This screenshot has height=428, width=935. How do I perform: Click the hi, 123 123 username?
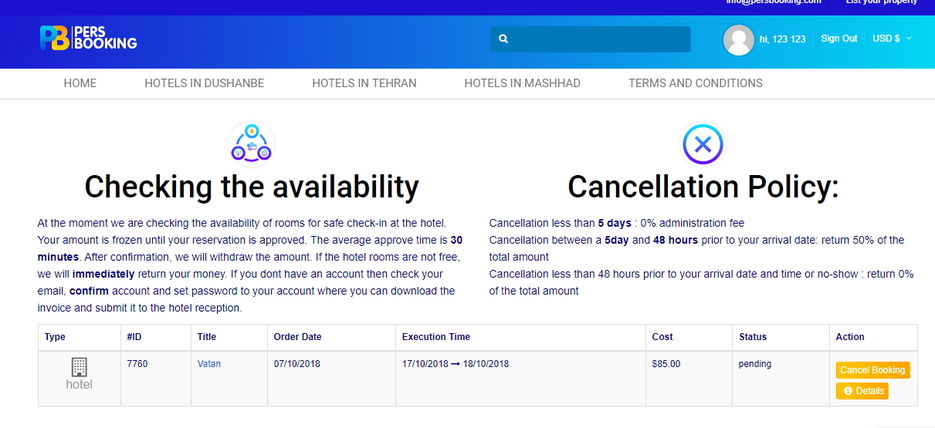point(782,39)
